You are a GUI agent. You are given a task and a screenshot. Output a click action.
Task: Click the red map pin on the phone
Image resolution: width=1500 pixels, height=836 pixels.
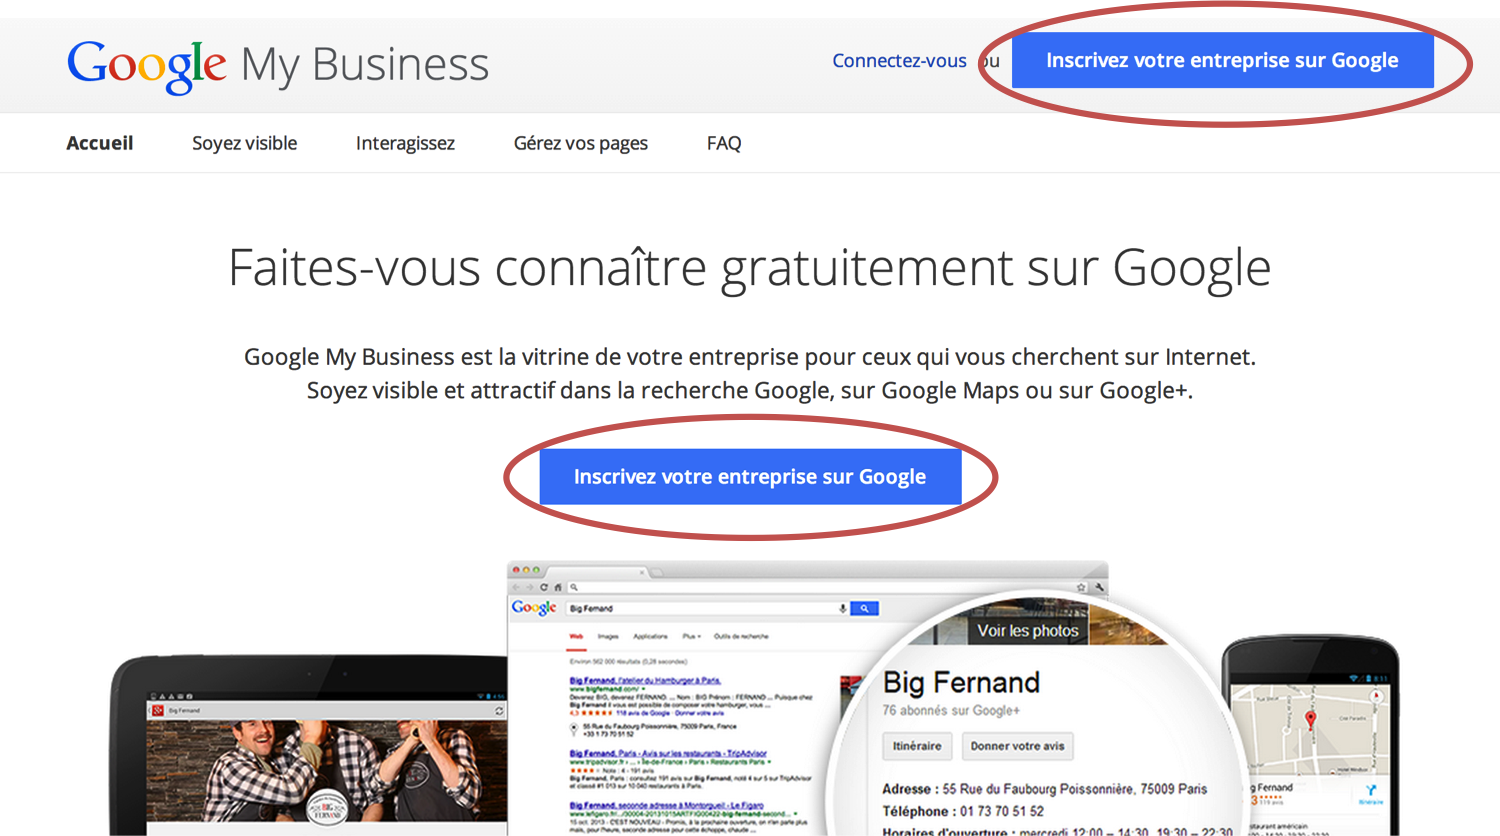pyautogui.click(x=1311, y=721)
